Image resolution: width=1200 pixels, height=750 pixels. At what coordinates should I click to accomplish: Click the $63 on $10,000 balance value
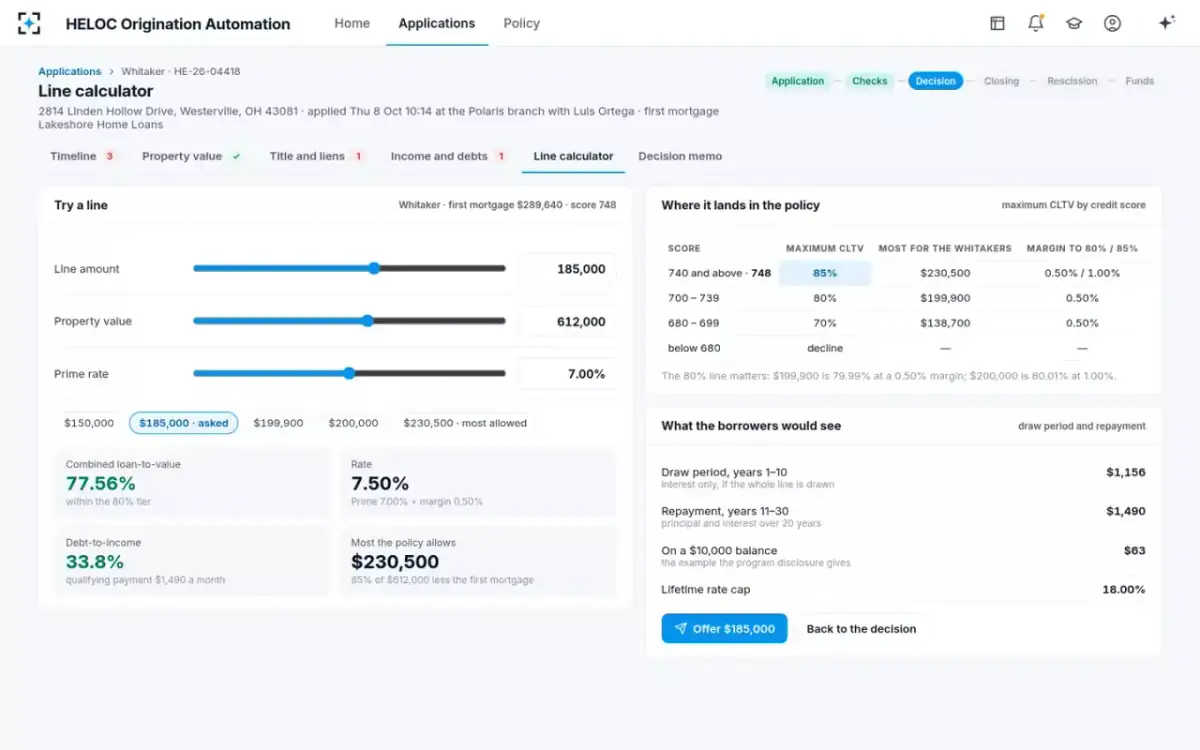[x=1135, y=550]
